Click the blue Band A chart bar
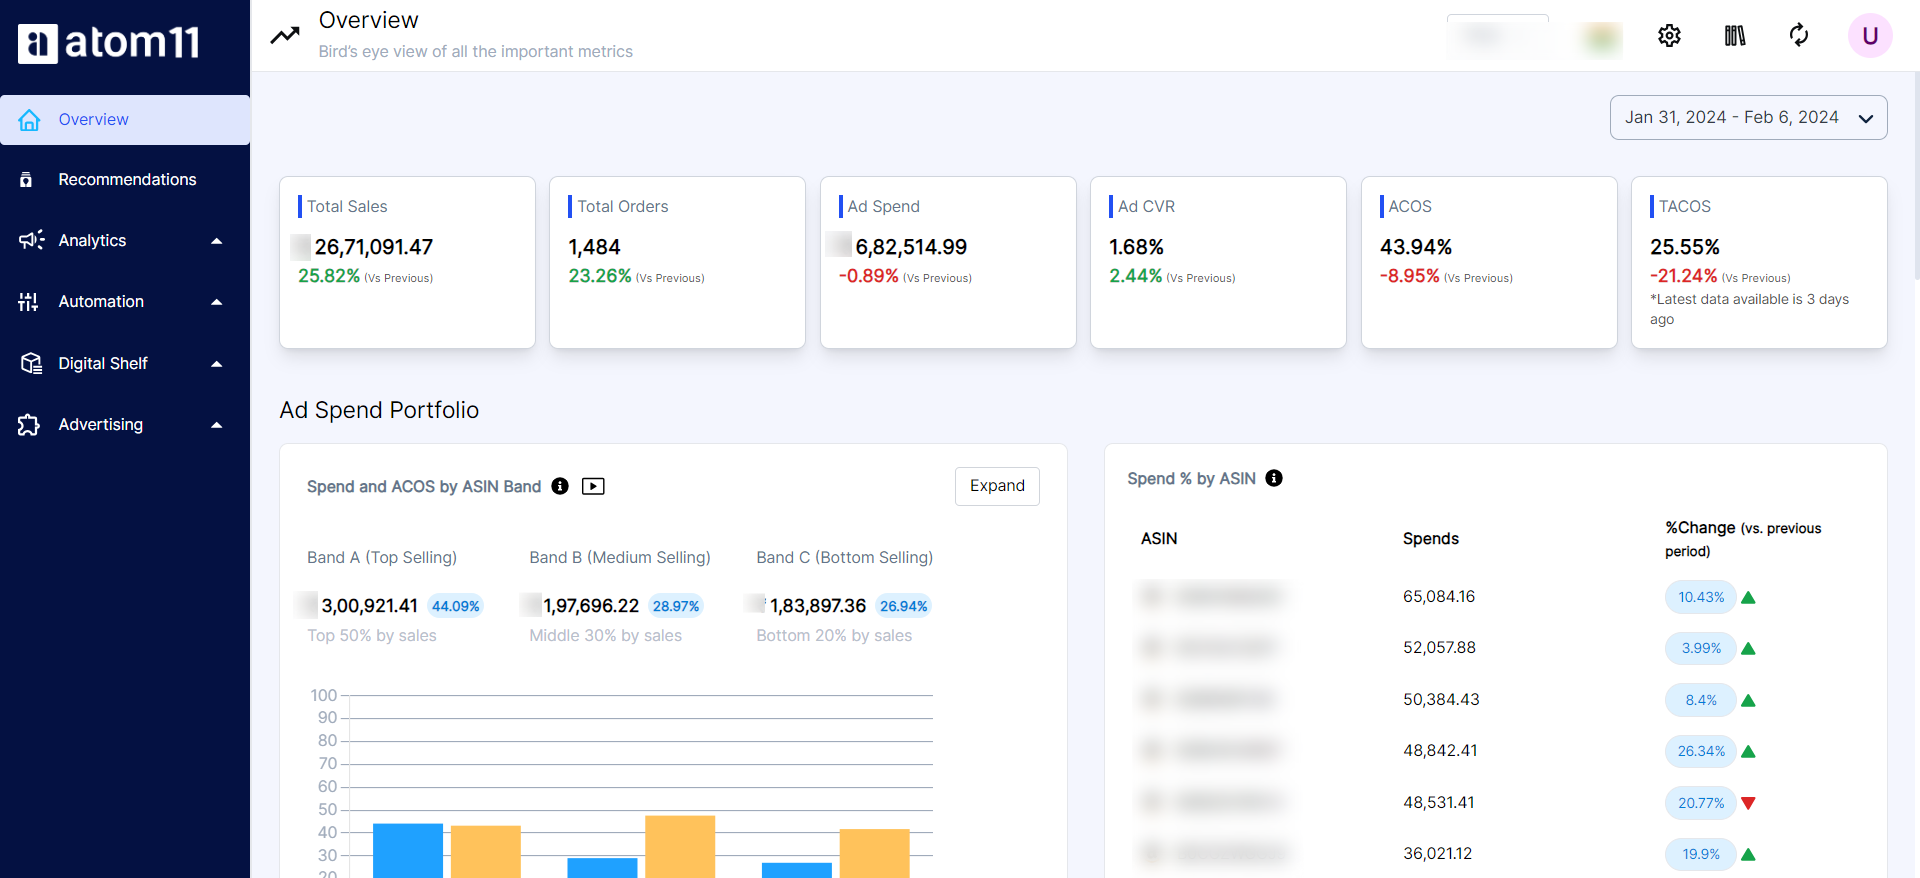 pyautogui.click(x=407, y=850)
